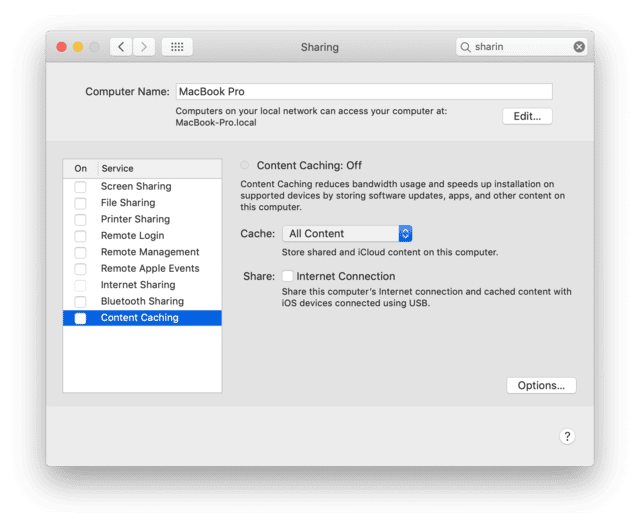Select the Printer Sharing service row
640x527 pixels.
142,219
